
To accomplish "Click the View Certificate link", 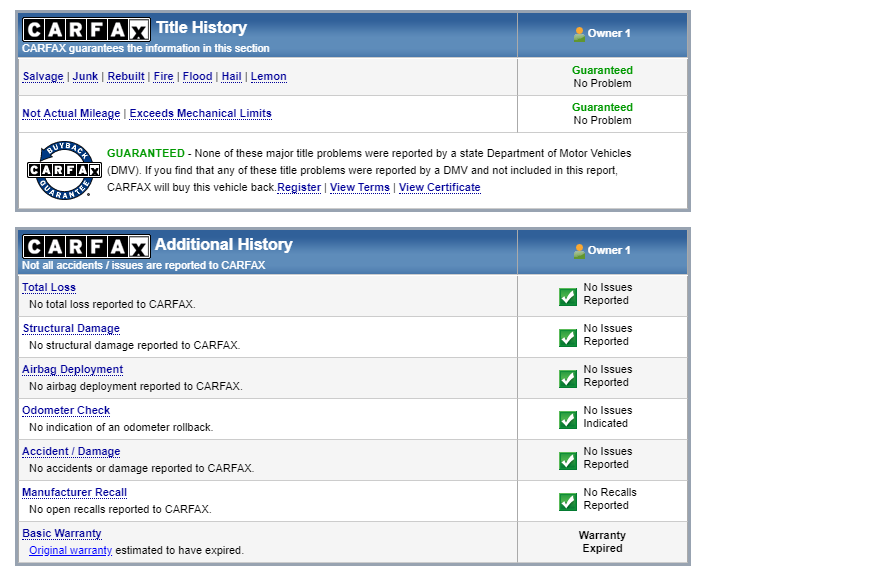I will point(439,187).
